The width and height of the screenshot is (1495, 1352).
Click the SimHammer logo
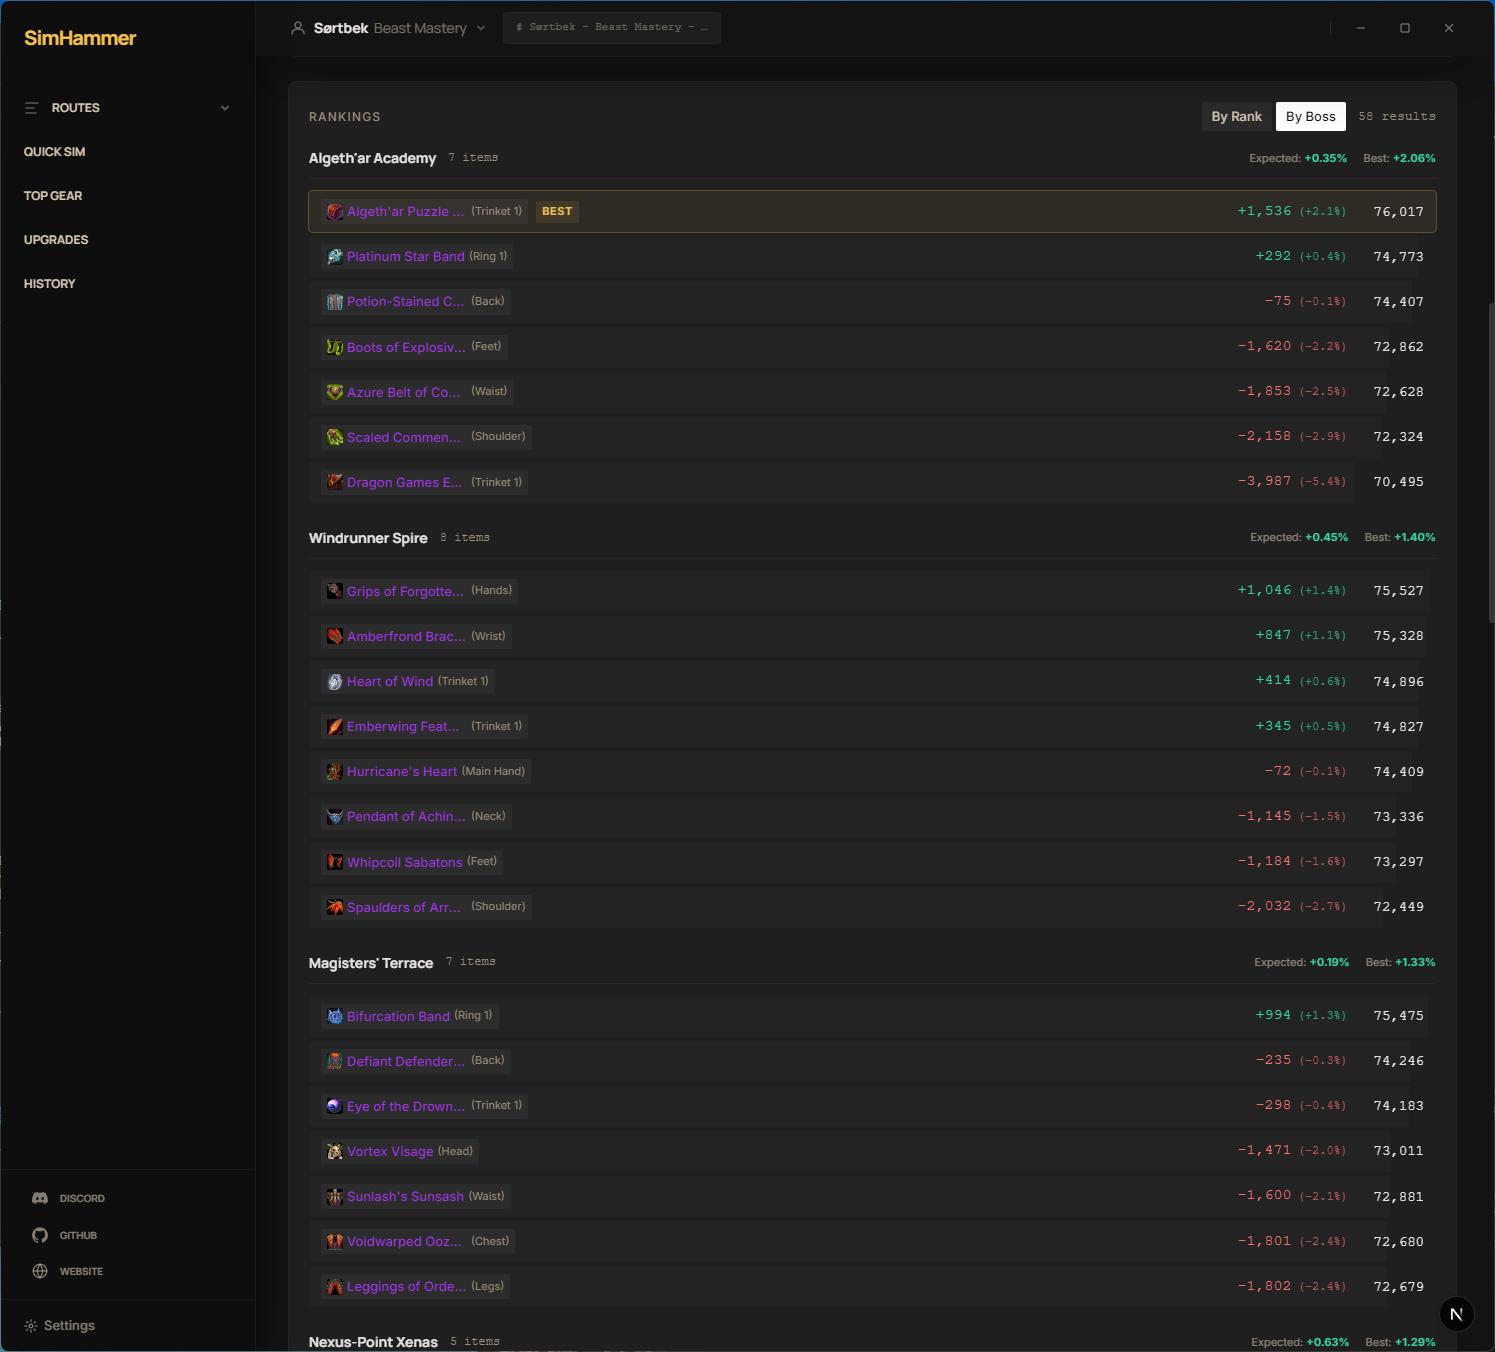tap(80, 38)
